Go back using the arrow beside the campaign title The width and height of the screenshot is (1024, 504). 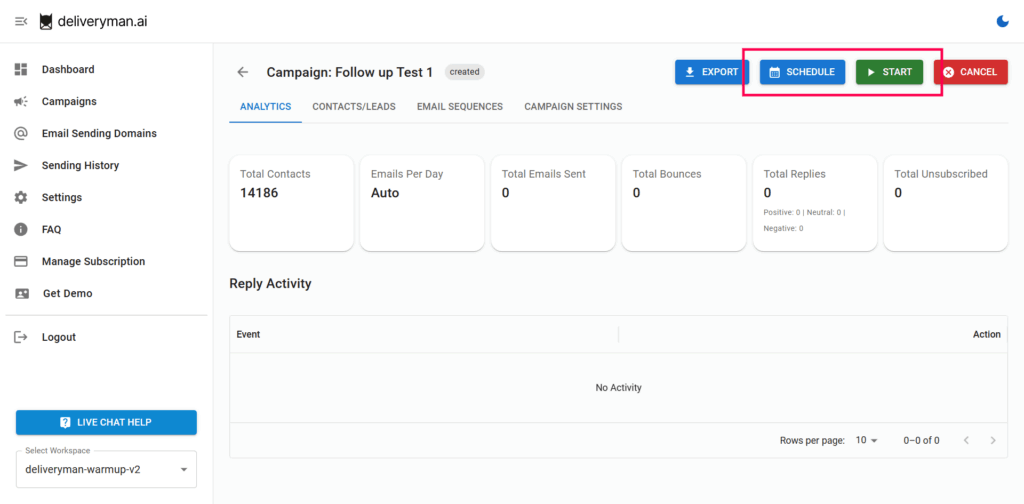point(242,72)
